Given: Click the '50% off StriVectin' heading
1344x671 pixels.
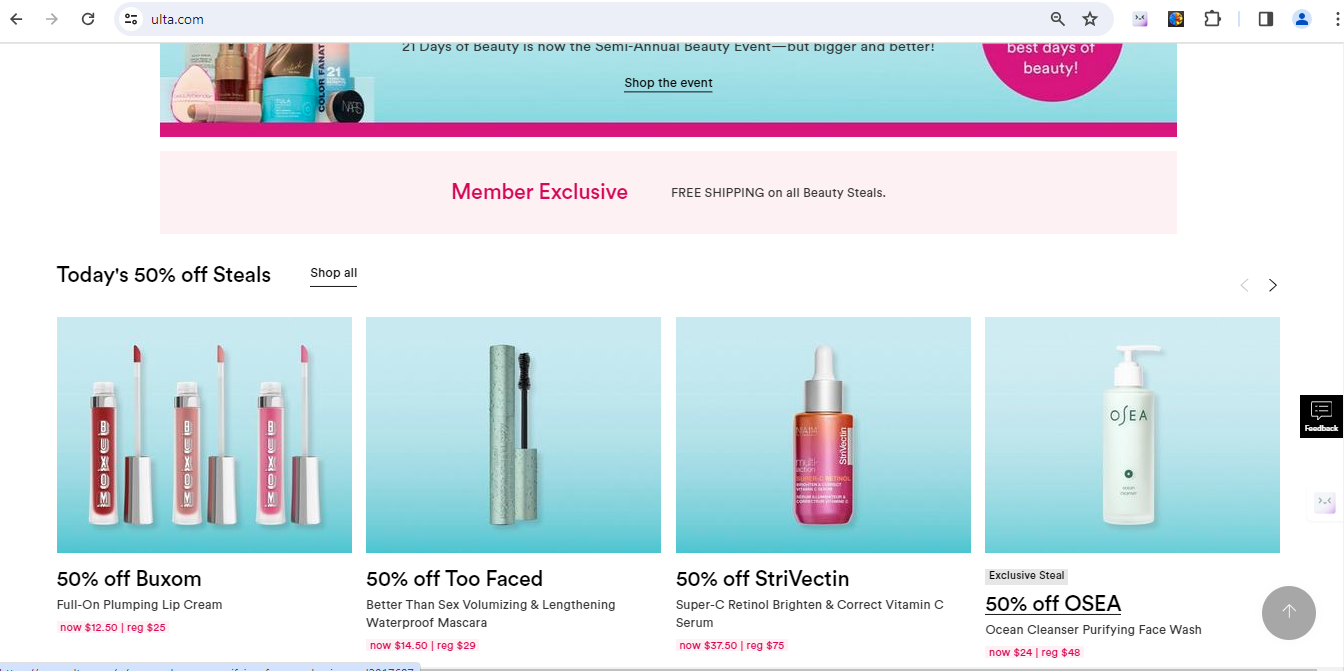Looking at the screenshot, I should tap(762, 579).
